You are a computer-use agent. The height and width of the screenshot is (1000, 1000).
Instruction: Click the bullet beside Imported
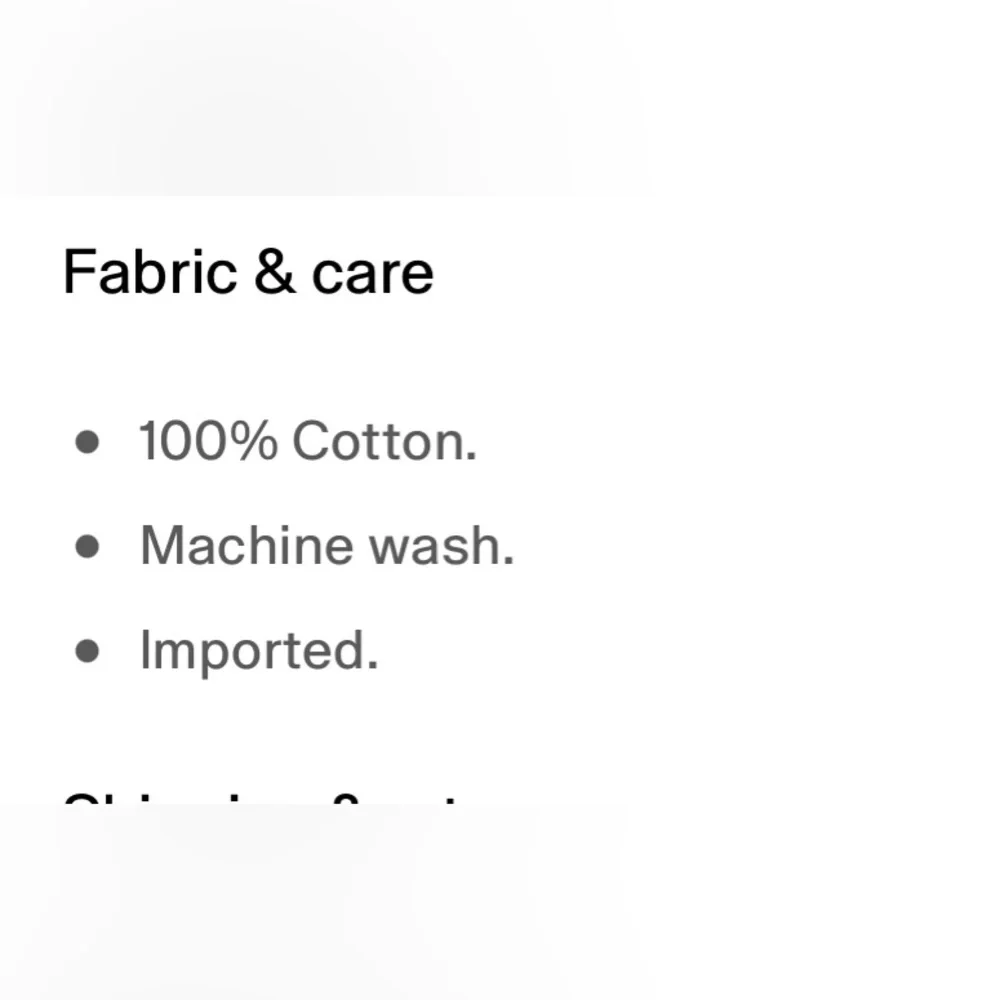point(87,651)
